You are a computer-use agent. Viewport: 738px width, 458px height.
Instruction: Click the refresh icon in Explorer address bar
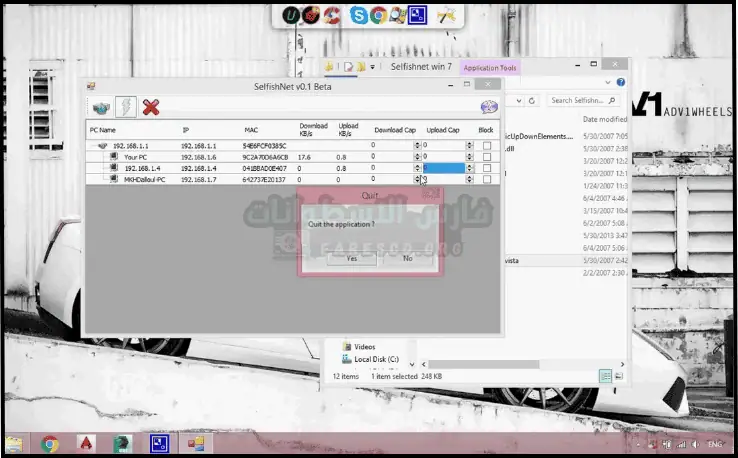(x=532, y=101)
